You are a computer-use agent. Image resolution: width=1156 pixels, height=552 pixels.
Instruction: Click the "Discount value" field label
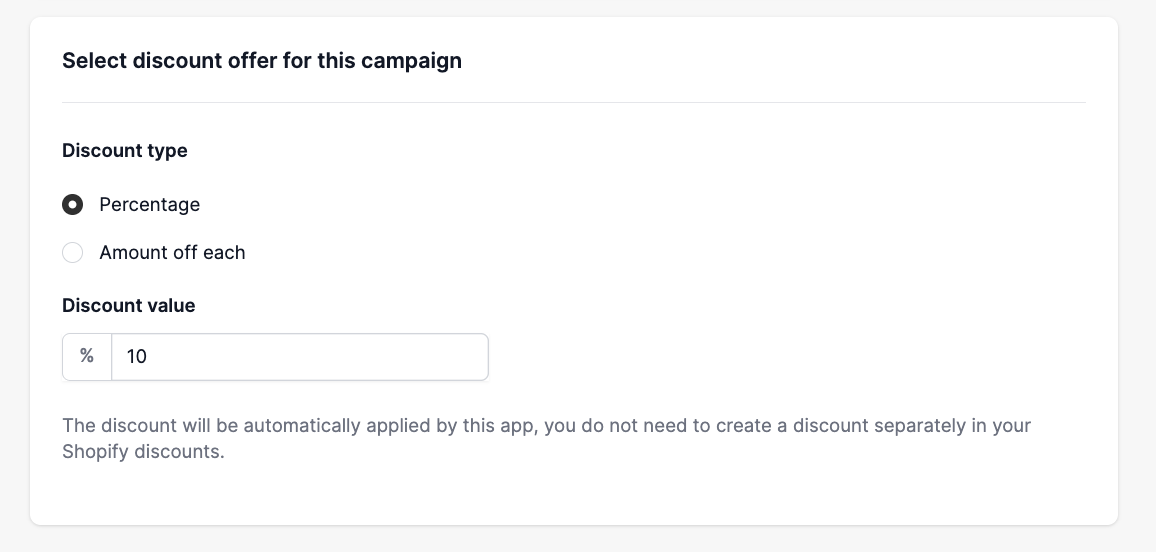point(129,306)
